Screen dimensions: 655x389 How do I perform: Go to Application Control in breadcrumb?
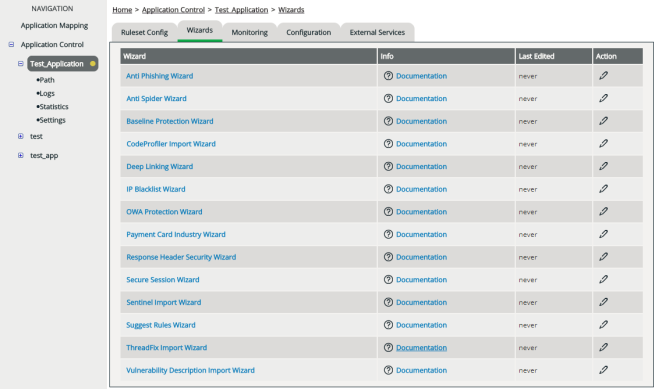(173, 10)
